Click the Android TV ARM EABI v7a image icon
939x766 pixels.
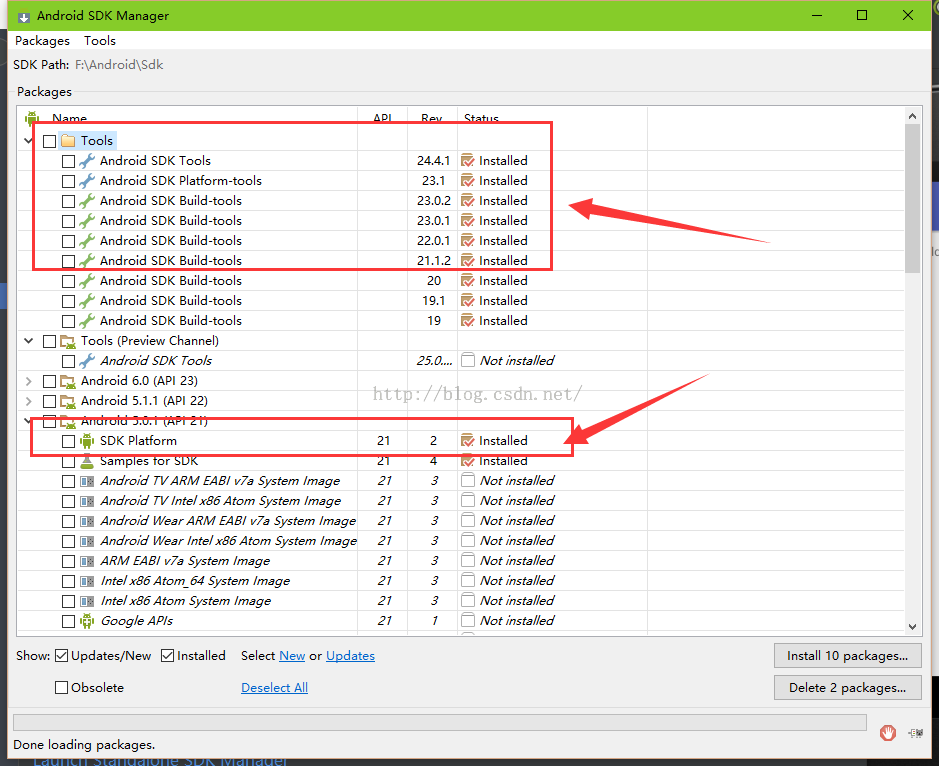tap(87, 482)
